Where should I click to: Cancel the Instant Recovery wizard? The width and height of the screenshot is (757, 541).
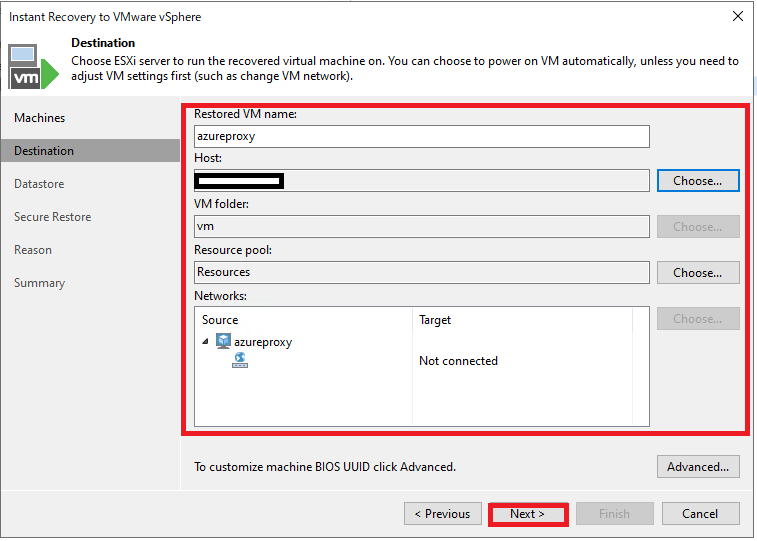click(x=700, y=513)
